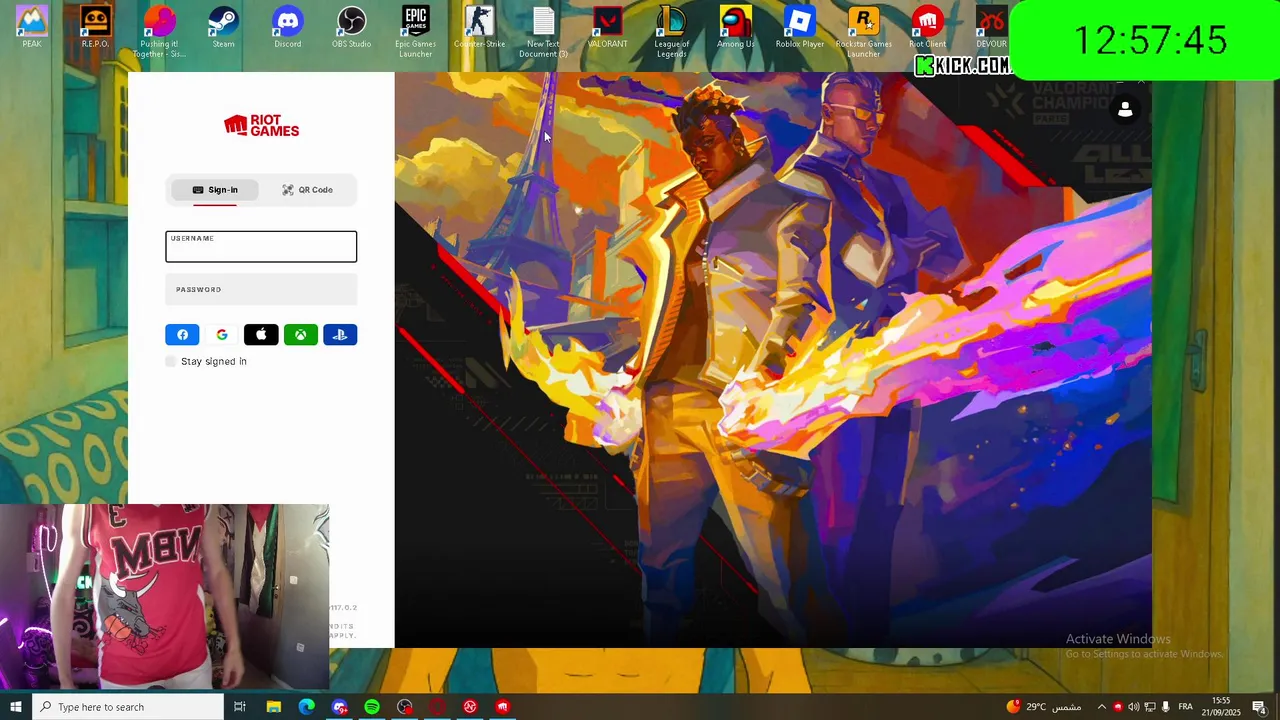Screen dimensions: 1280x720
Task: Open the VALORANT desktop shortcut
Action: 608,28
